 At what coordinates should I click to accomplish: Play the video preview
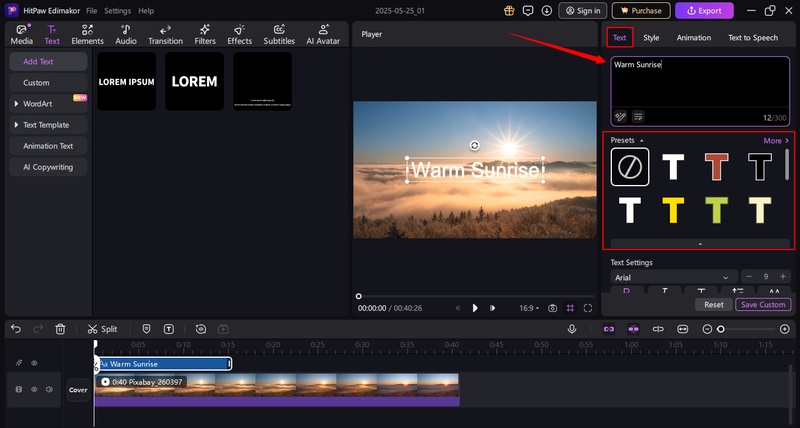coord(475,308)
